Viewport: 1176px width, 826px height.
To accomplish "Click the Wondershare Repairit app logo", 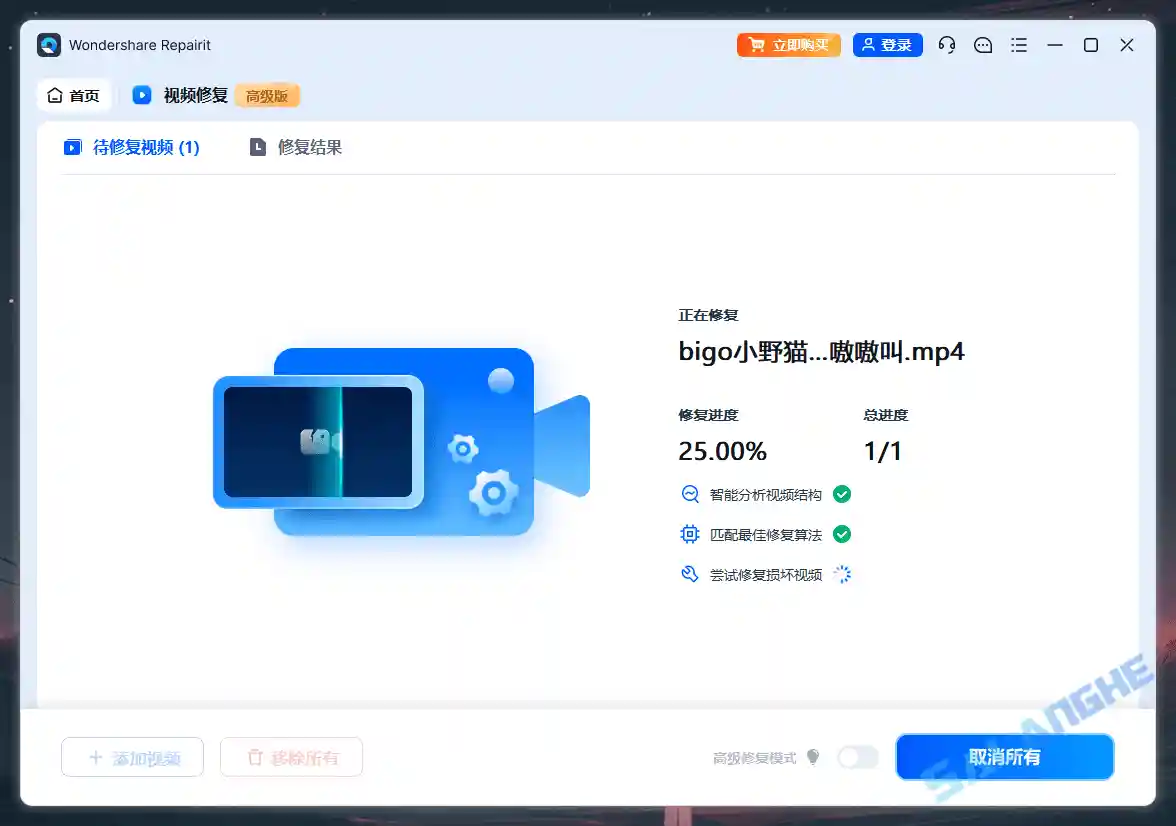I will click(x=49, y=45).
